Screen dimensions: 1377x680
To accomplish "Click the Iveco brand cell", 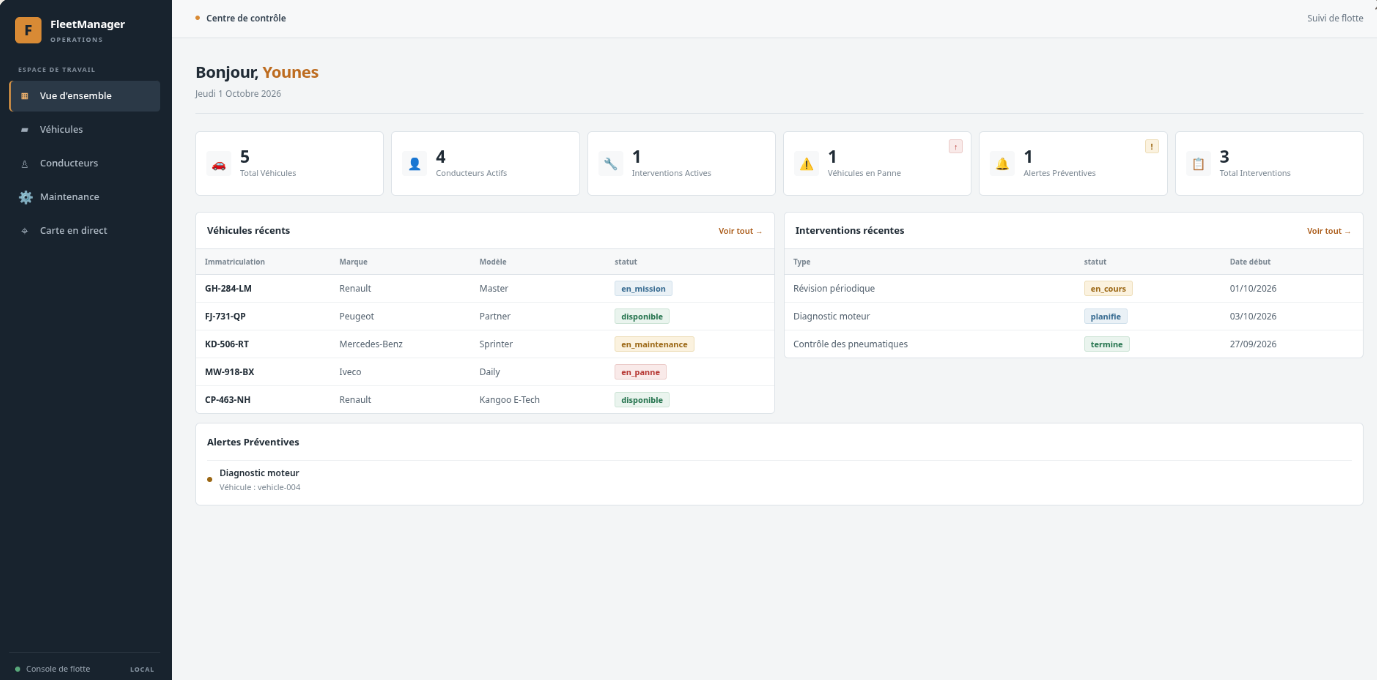I will click(350, 372).
